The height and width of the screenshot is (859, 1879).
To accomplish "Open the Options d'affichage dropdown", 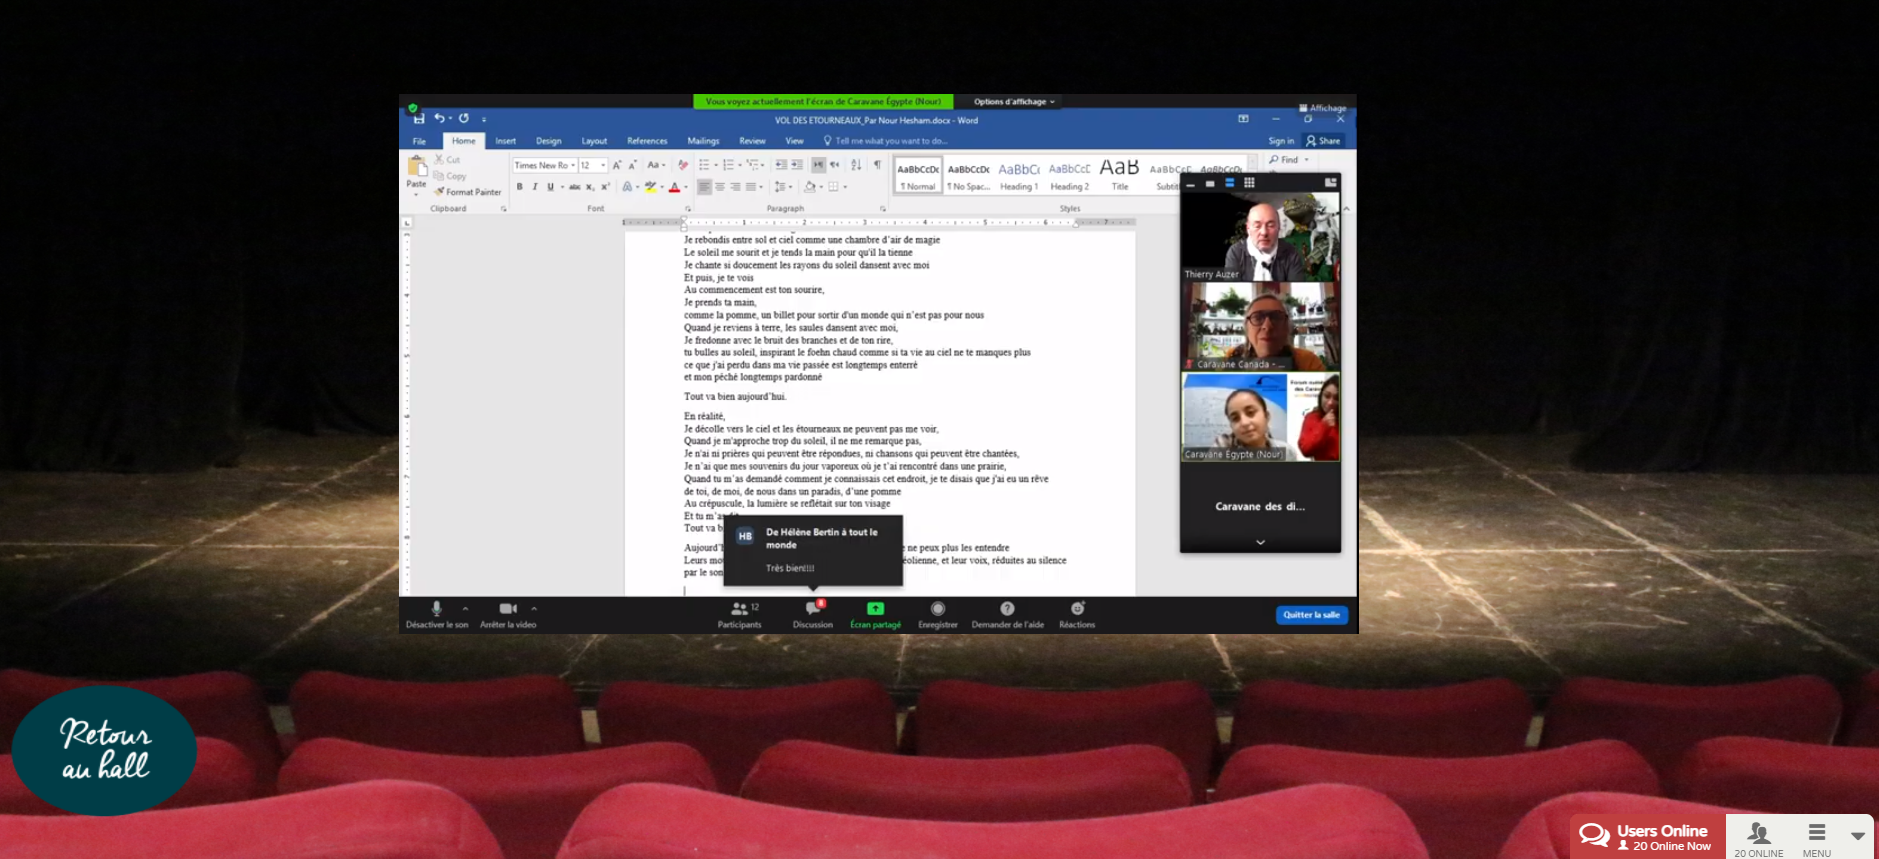I will (x=1014, y=102).
